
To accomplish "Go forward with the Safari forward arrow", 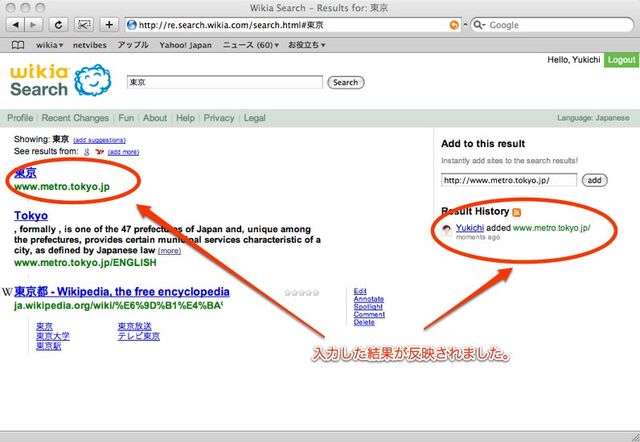I will 33,25.
